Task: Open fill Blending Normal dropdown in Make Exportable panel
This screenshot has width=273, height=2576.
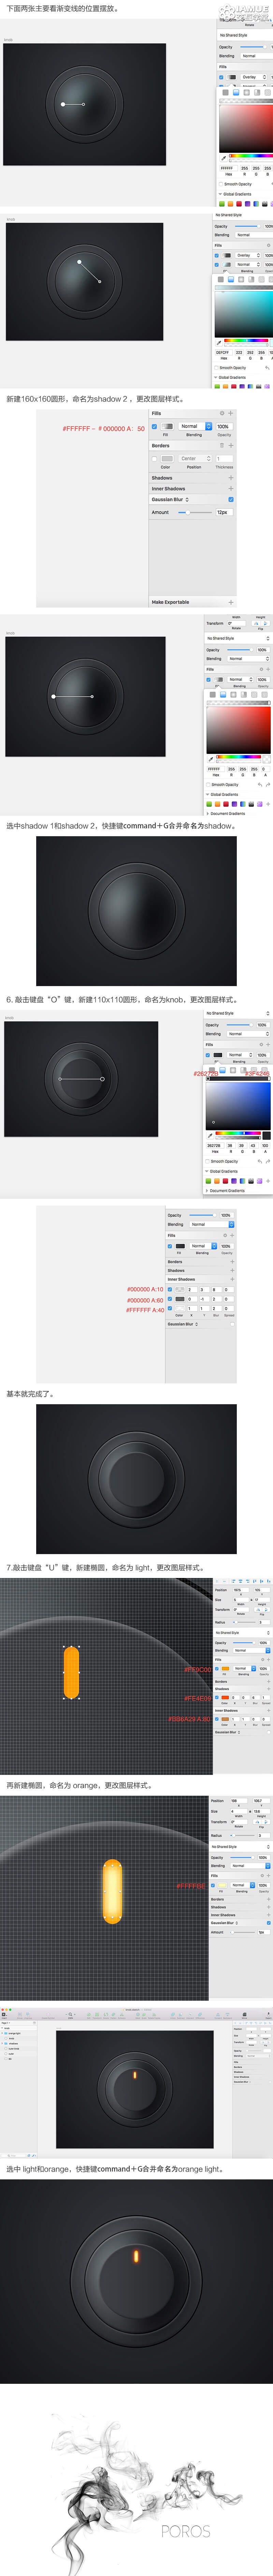Action: point(195,427)
